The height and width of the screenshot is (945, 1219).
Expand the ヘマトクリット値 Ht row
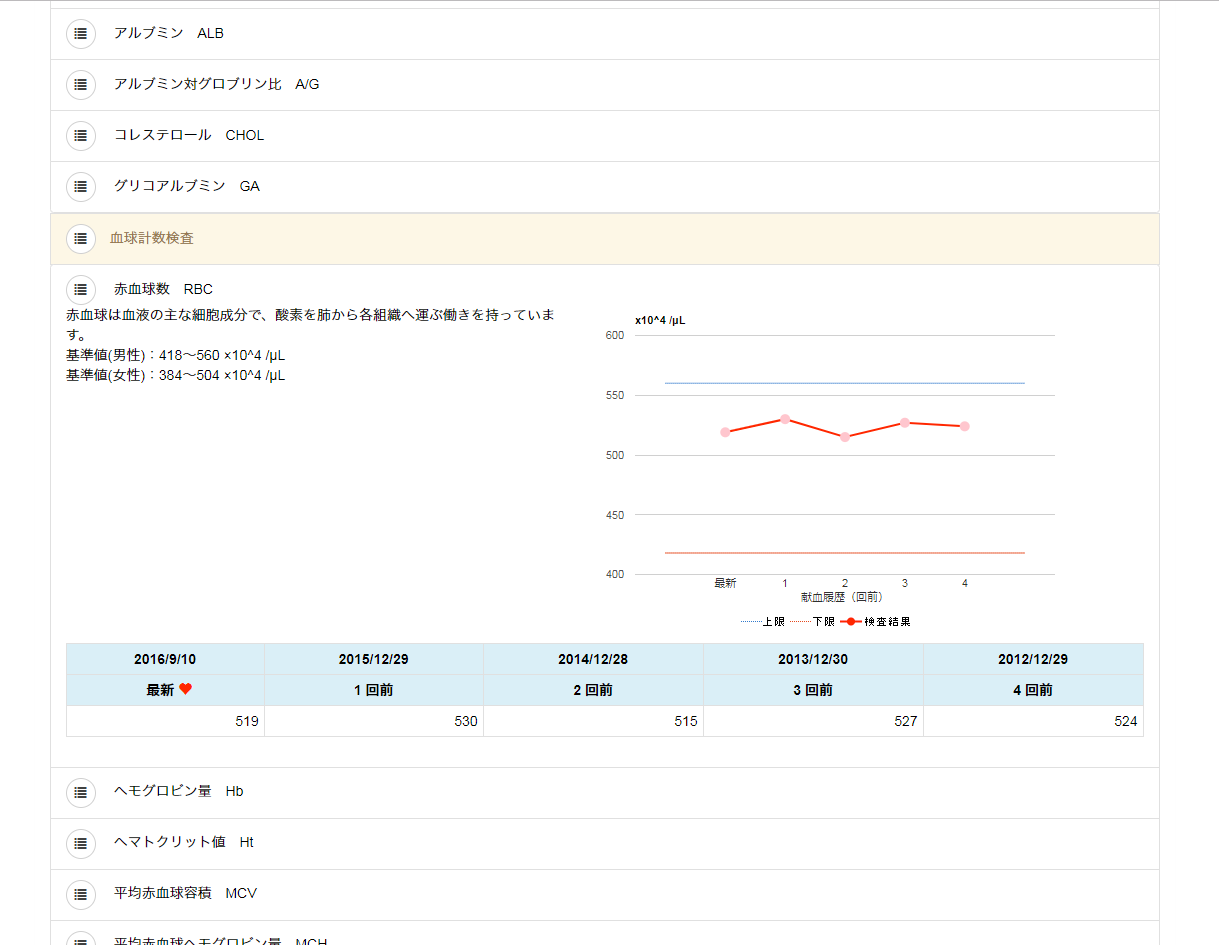[x=183, y=843]
